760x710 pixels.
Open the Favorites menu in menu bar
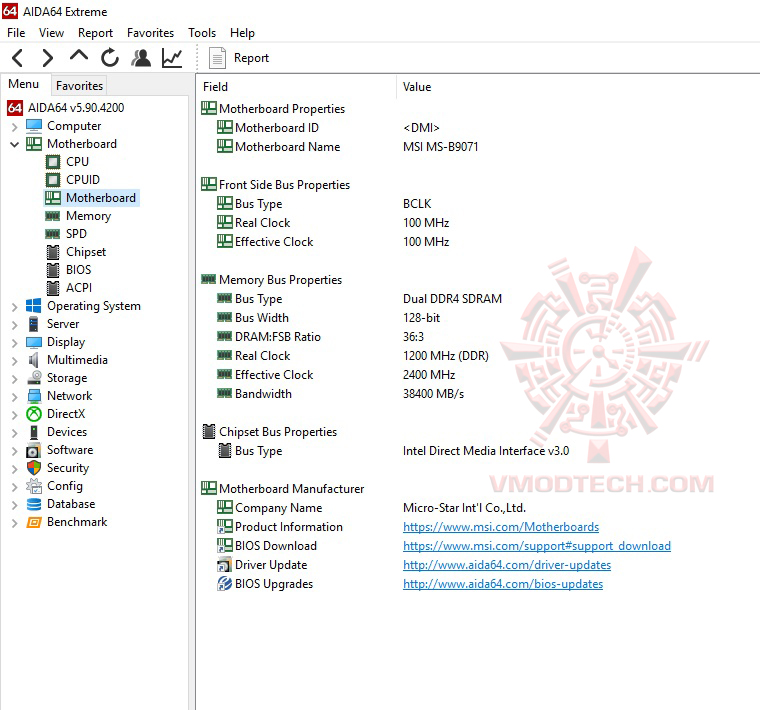point(150,32)
